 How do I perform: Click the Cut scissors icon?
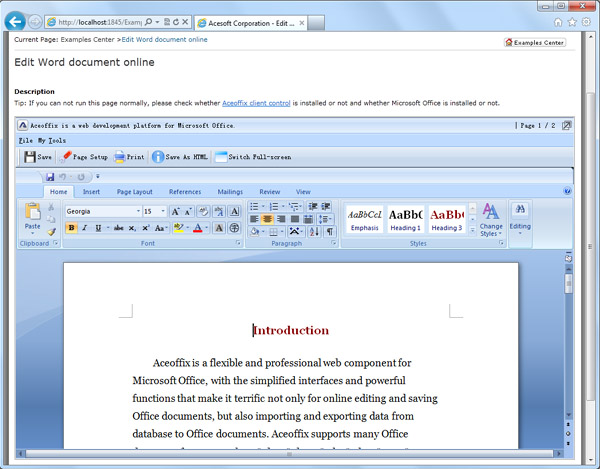pyautogui.click(x=51, y=207)
